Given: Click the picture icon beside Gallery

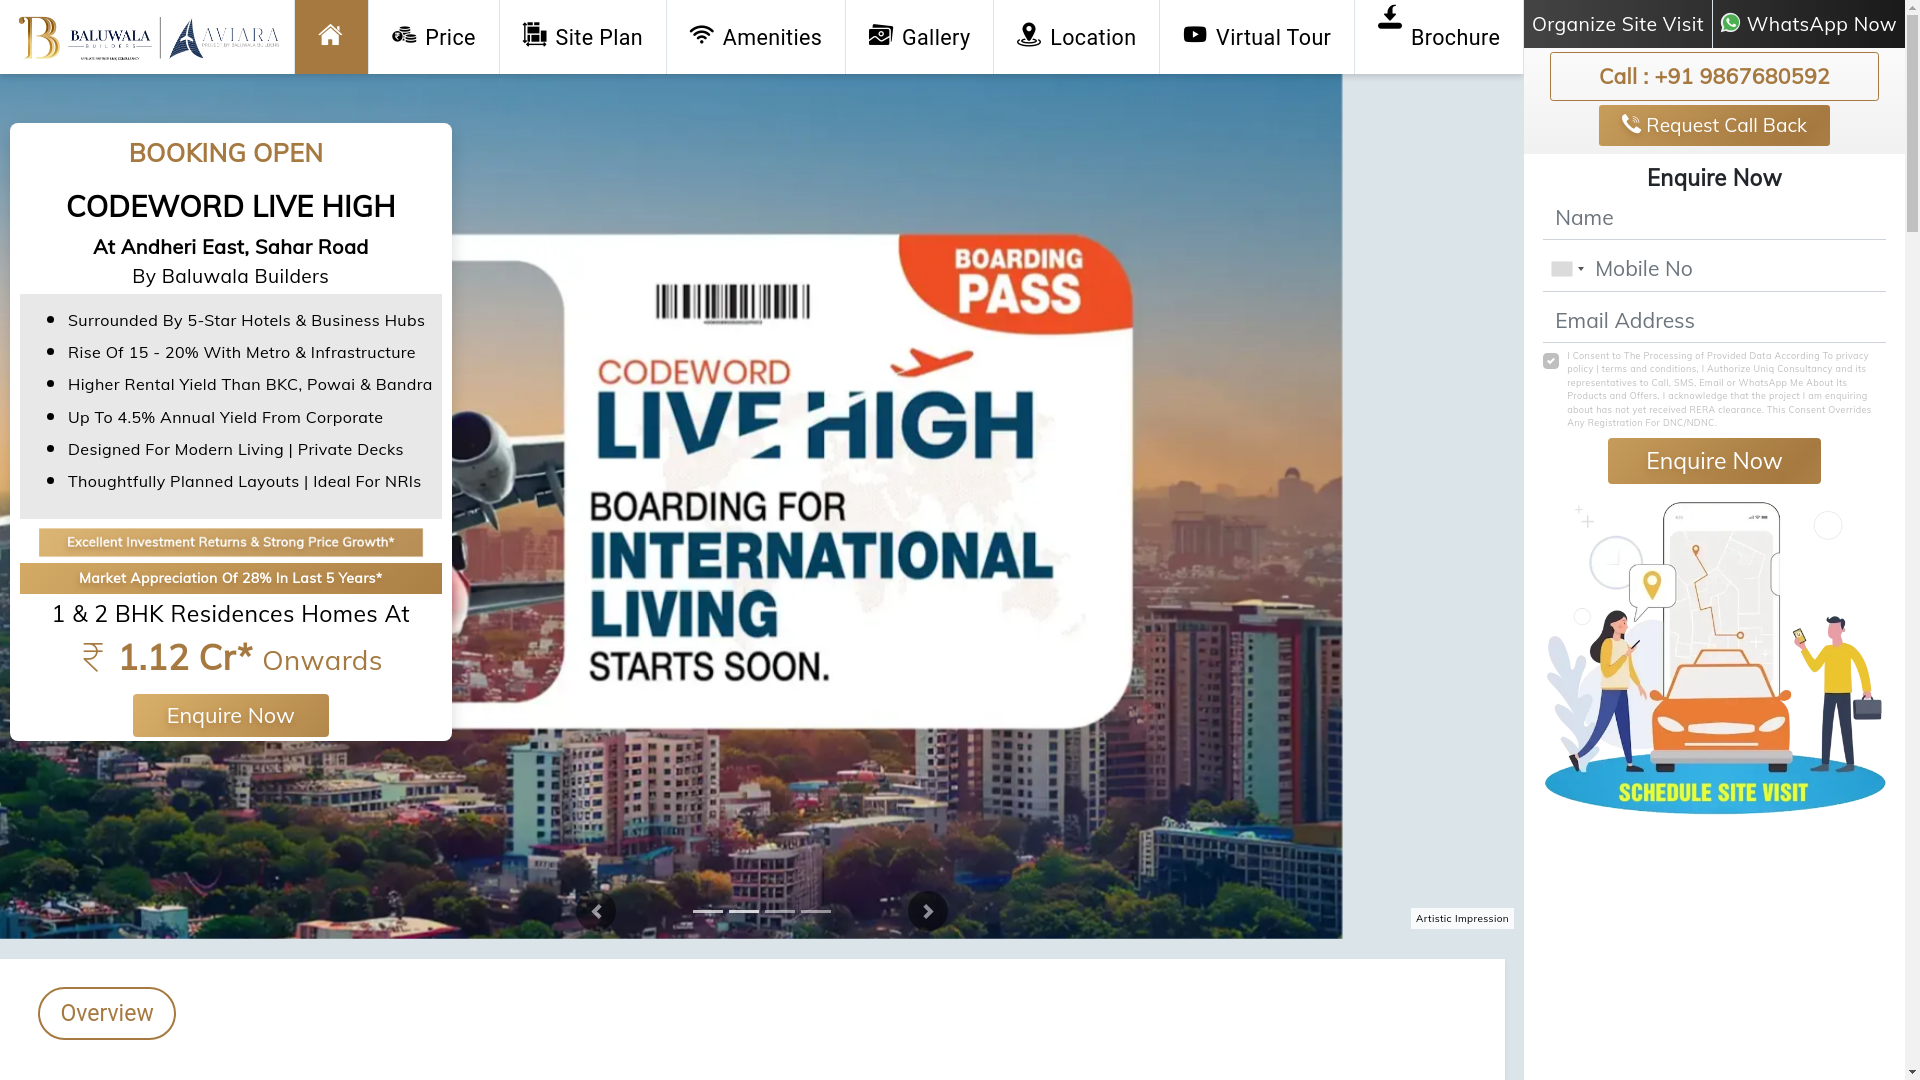Looking at the screenshot, I should click(881, 35).
